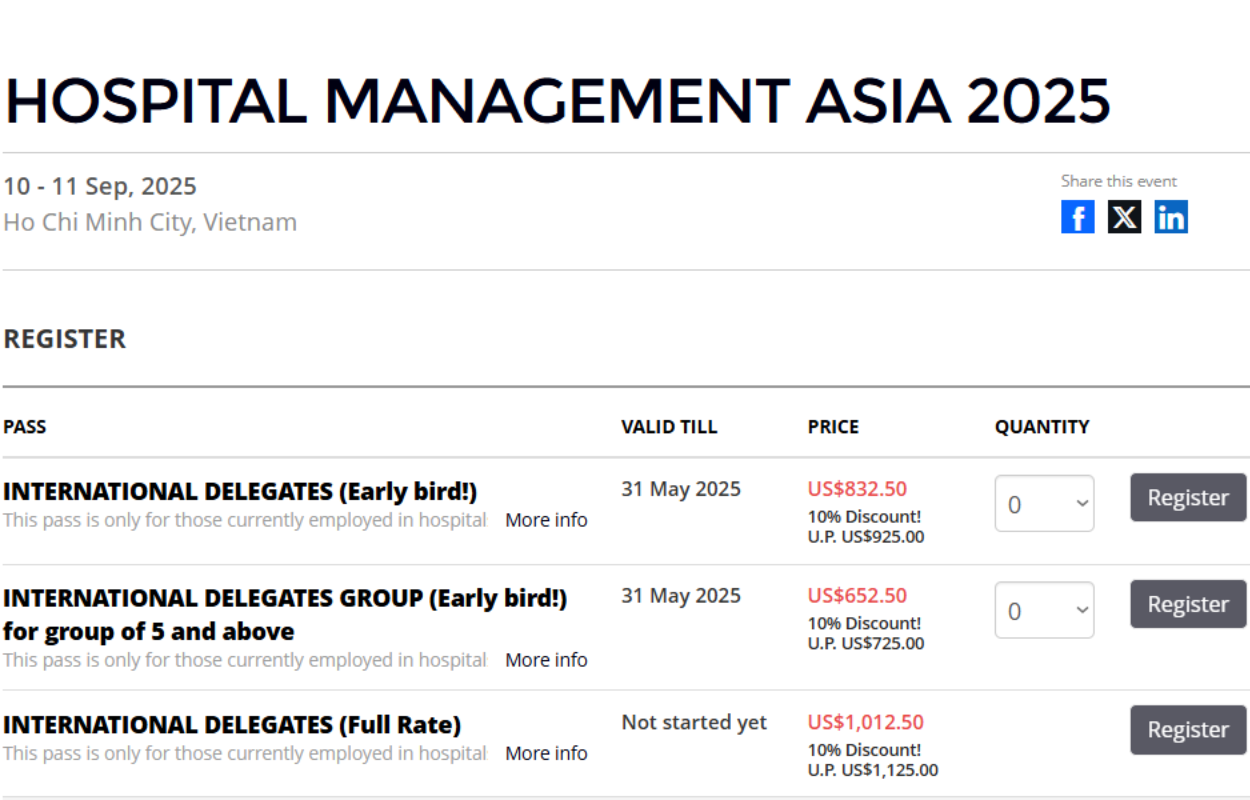The image size is (1250, 800).
Task: Click the PRICE column header
Action: [833, 427]
